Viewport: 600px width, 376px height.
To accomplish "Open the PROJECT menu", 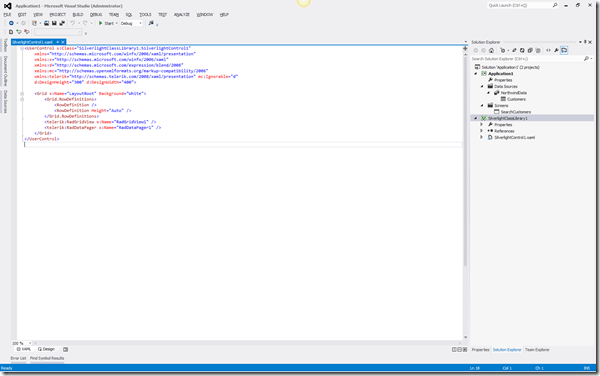I will [x=58, y=15].
